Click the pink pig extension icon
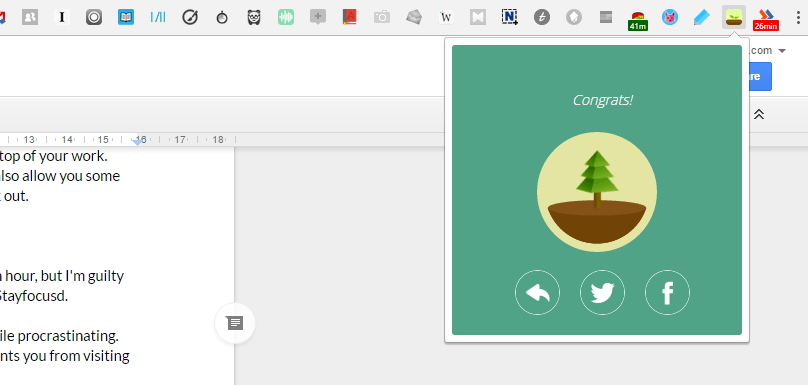The width and height of the screenshot is (808, 385). pos(669,18)
